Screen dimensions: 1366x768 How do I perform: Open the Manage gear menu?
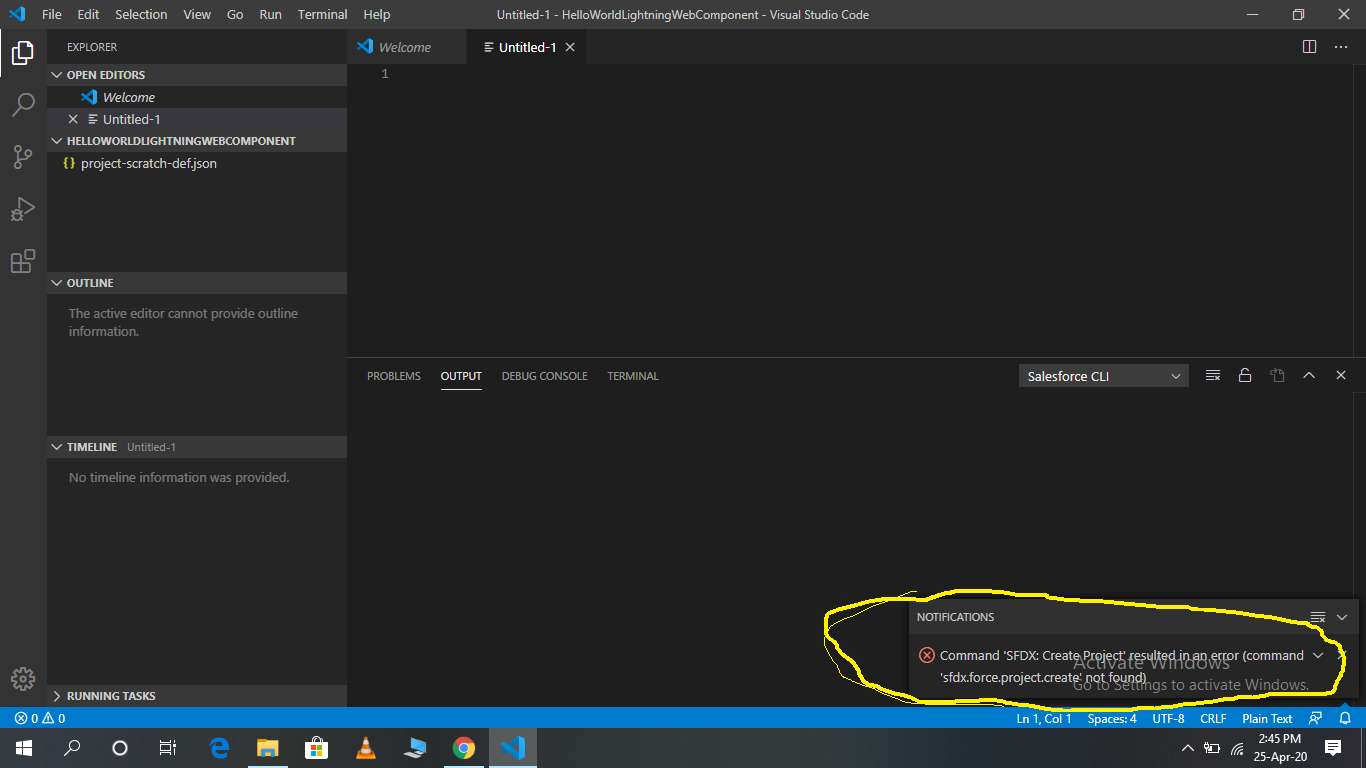coord(23,679)
